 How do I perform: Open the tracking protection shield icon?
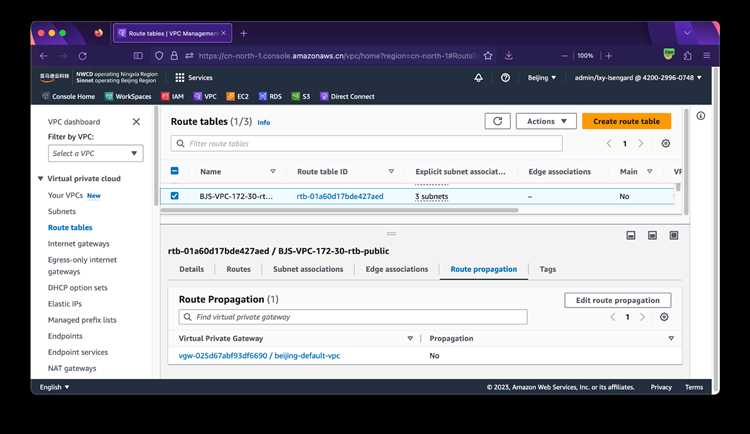(159, 56)
